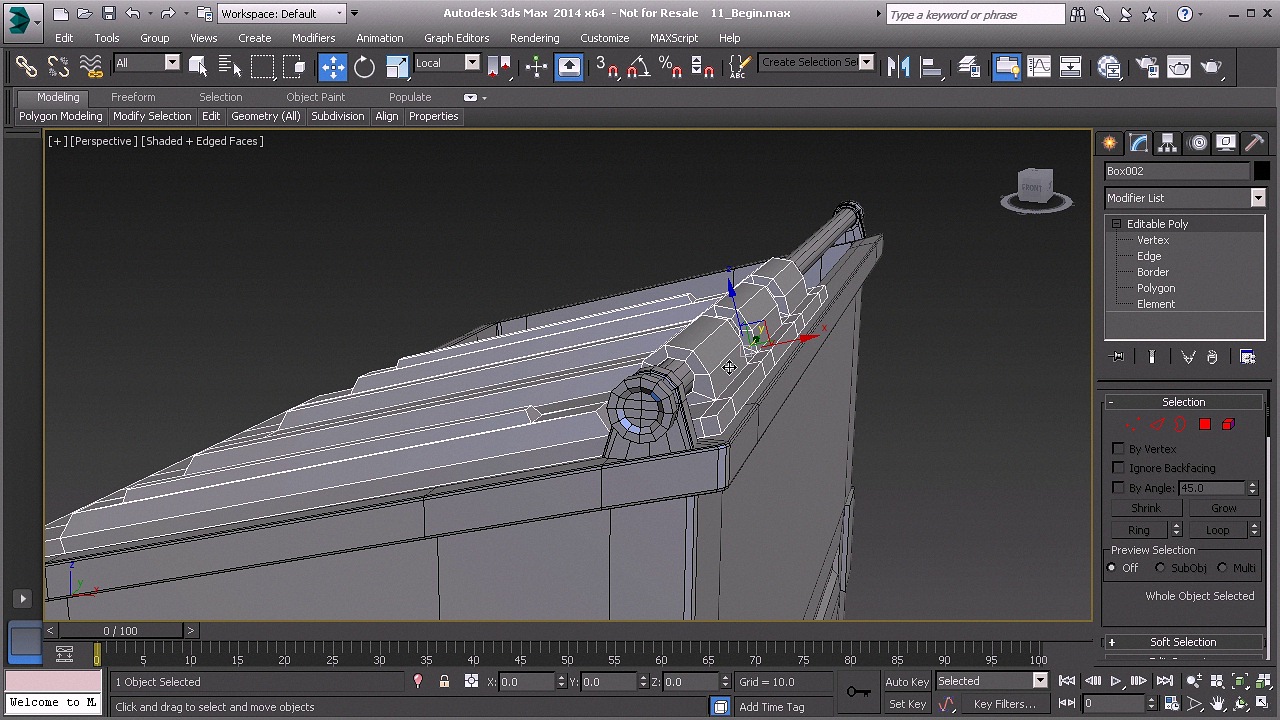Screen dimensions: 1280x720
Task: Click the Ring selection button
Action: click(1139, 530)
